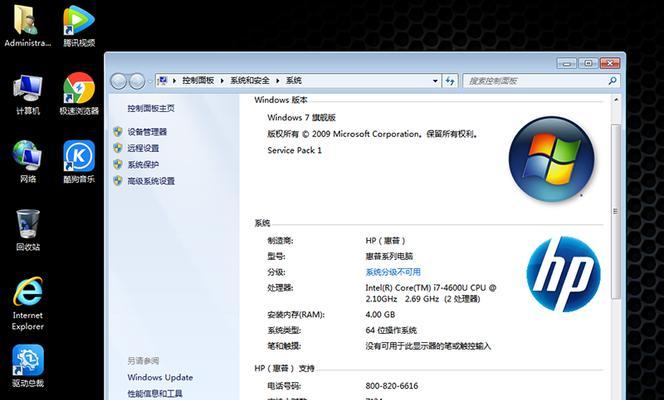Click the 没有可用于此显示器的笔或触控输入 text

[x=428, y=346]
